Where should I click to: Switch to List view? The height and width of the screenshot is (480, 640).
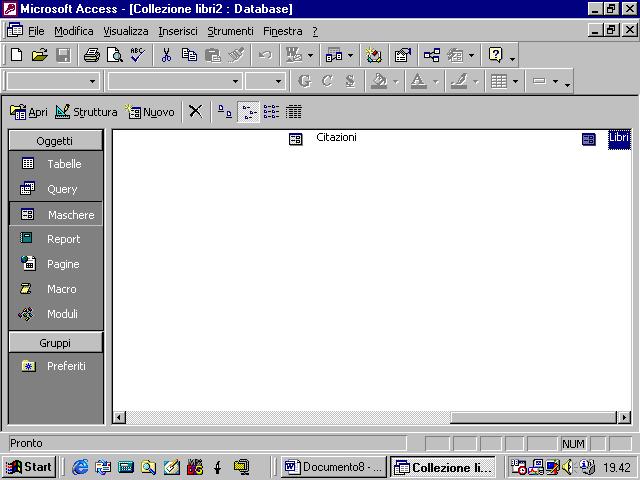pos(271,111)
